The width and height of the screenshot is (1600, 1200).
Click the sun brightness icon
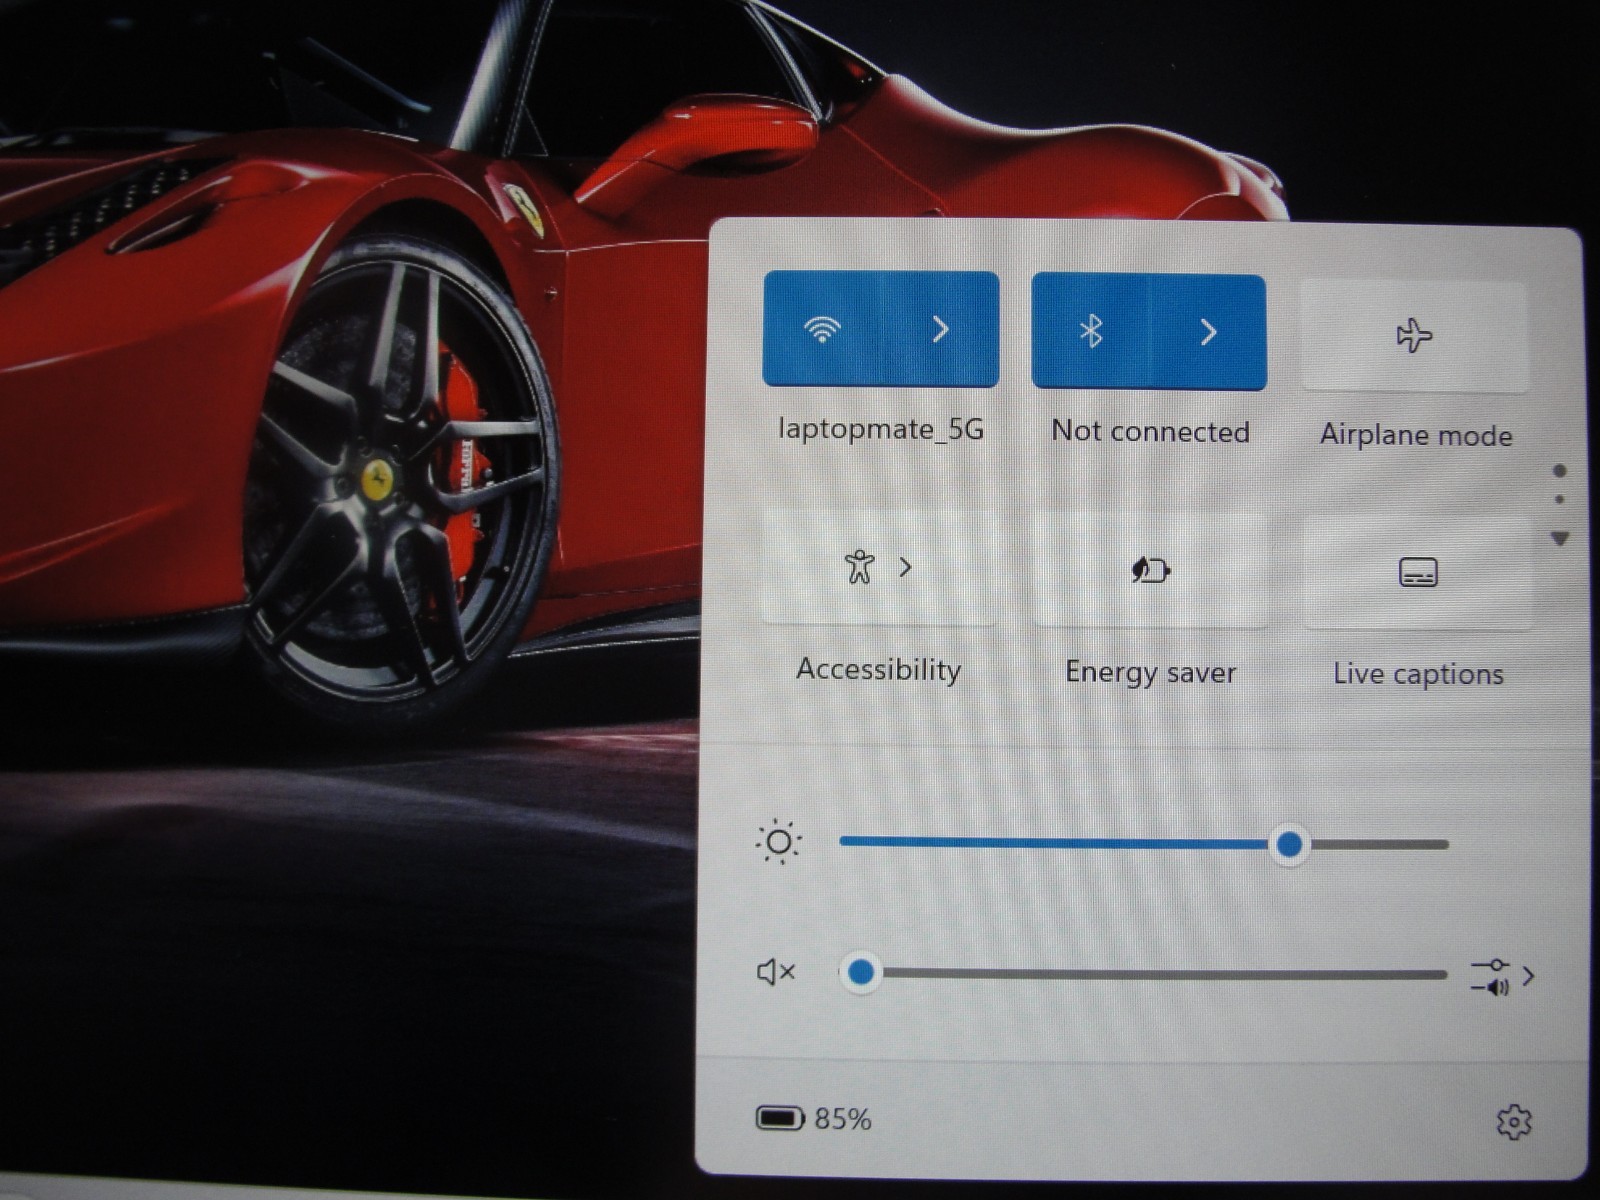[x=779, y=842]
